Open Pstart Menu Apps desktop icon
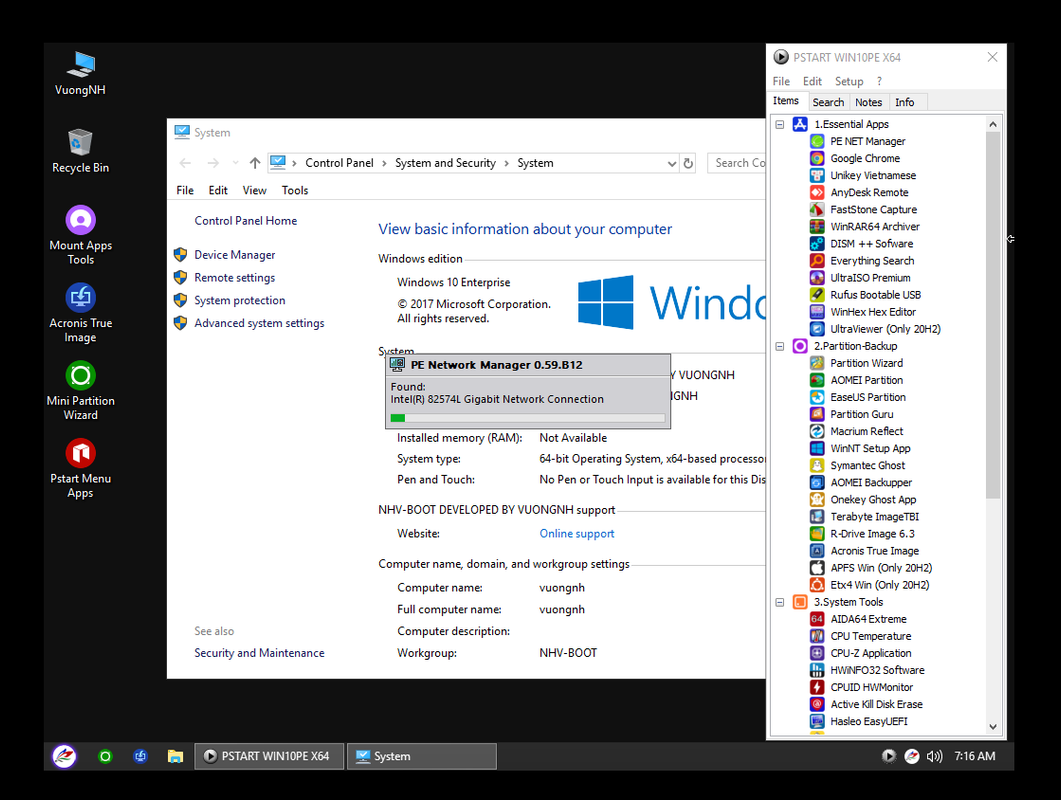The width and height of the screenshot is (1061, 800). (x=81, y=468)
